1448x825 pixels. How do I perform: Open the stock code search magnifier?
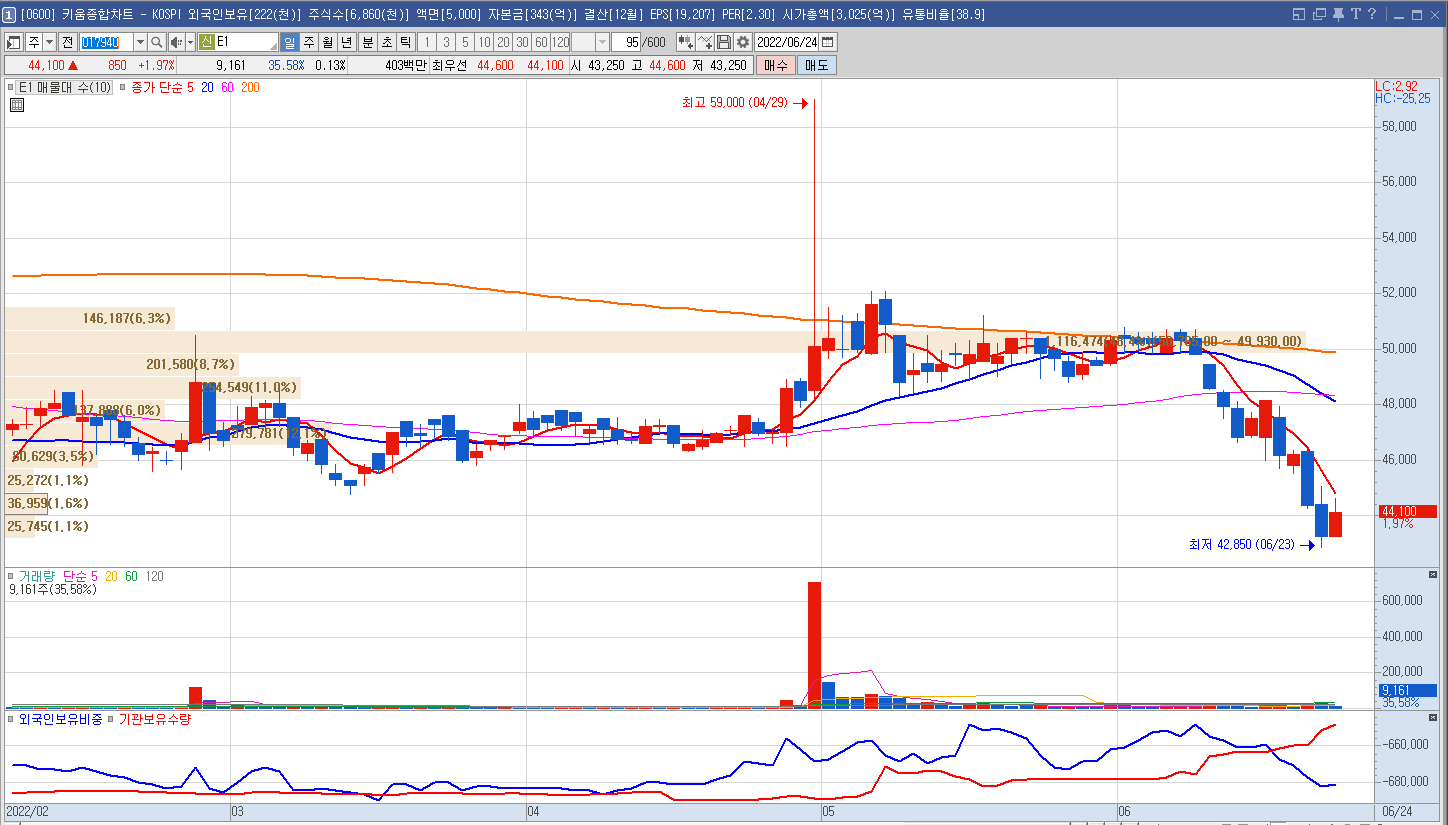pyautogui.click(x=157, y=42)
